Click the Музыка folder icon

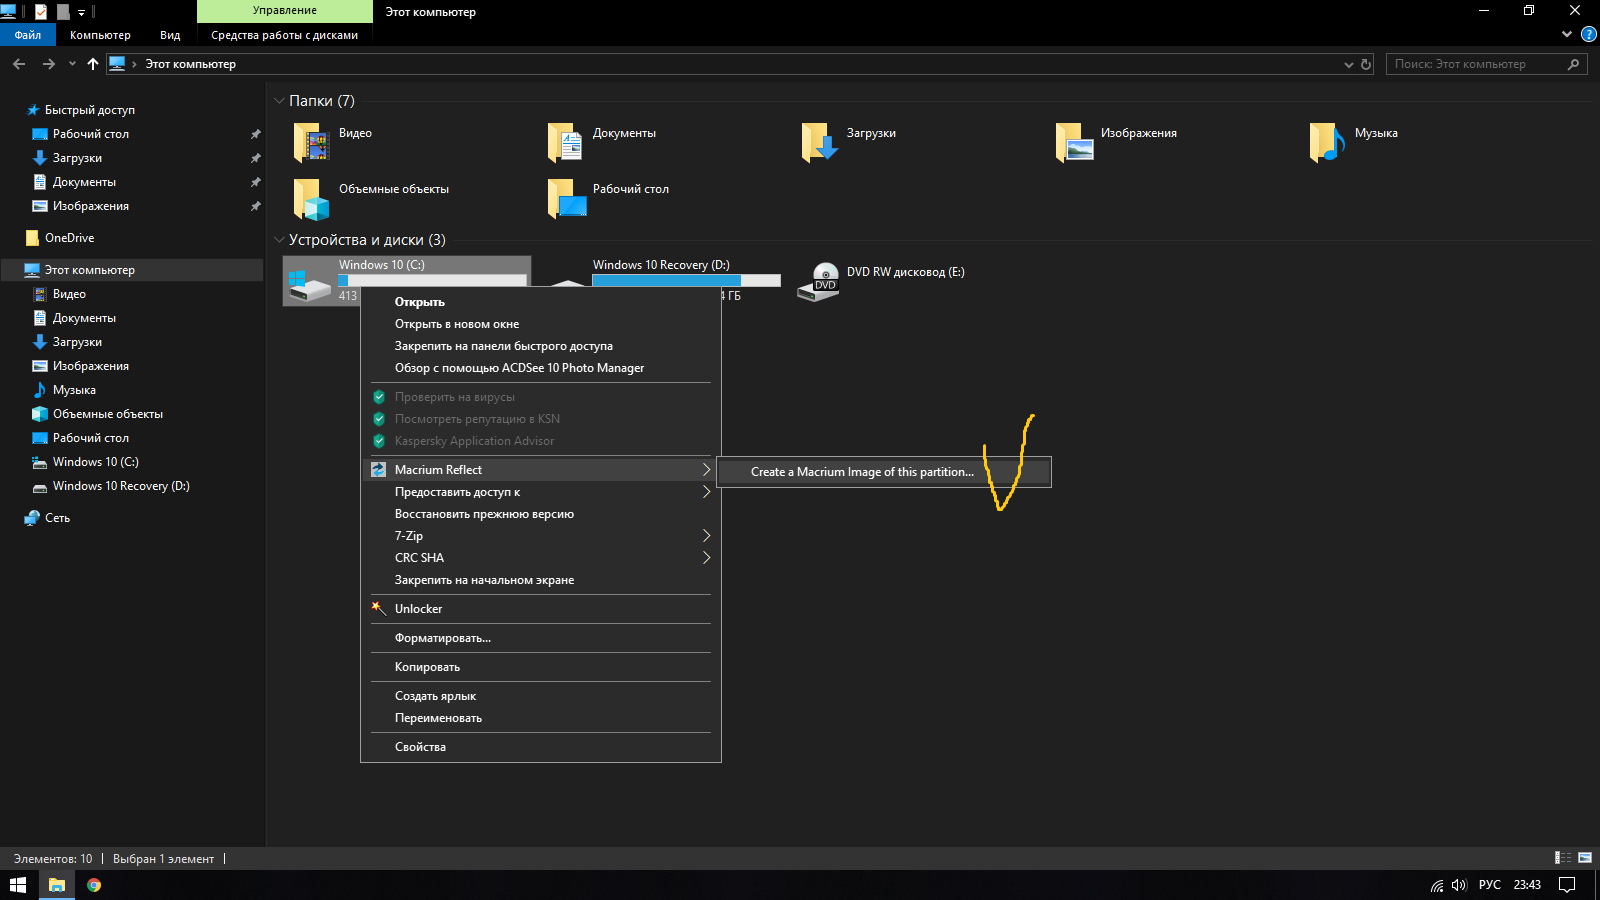tap(1327, 143)
